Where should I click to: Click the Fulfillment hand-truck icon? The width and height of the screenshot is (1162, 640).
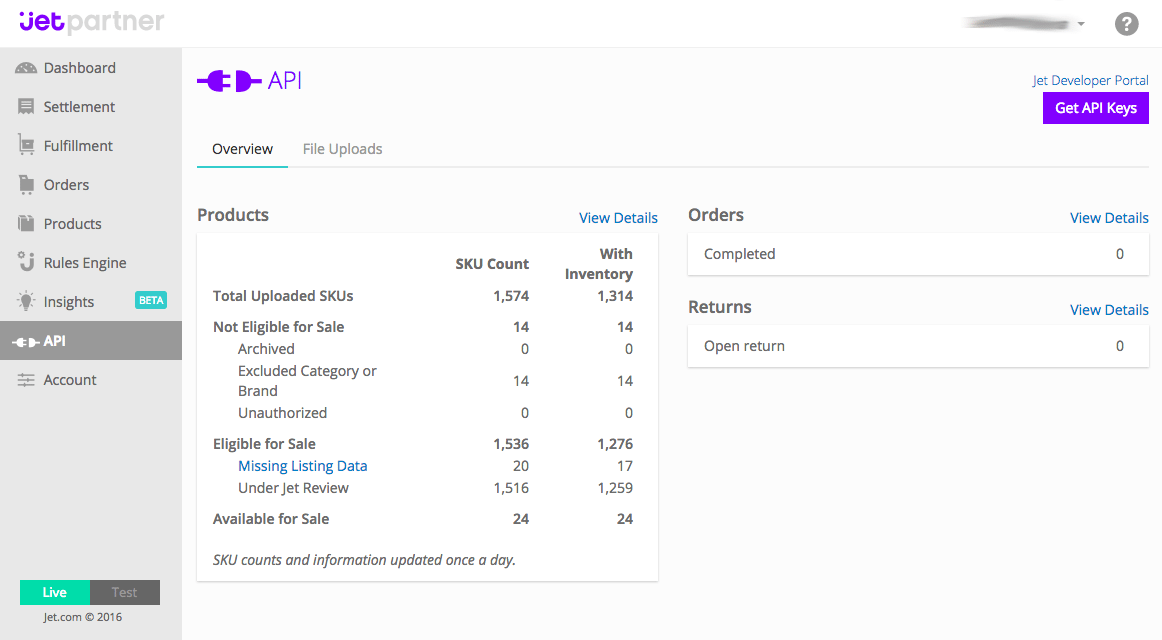pyautogui.click(x=26, y=145)
